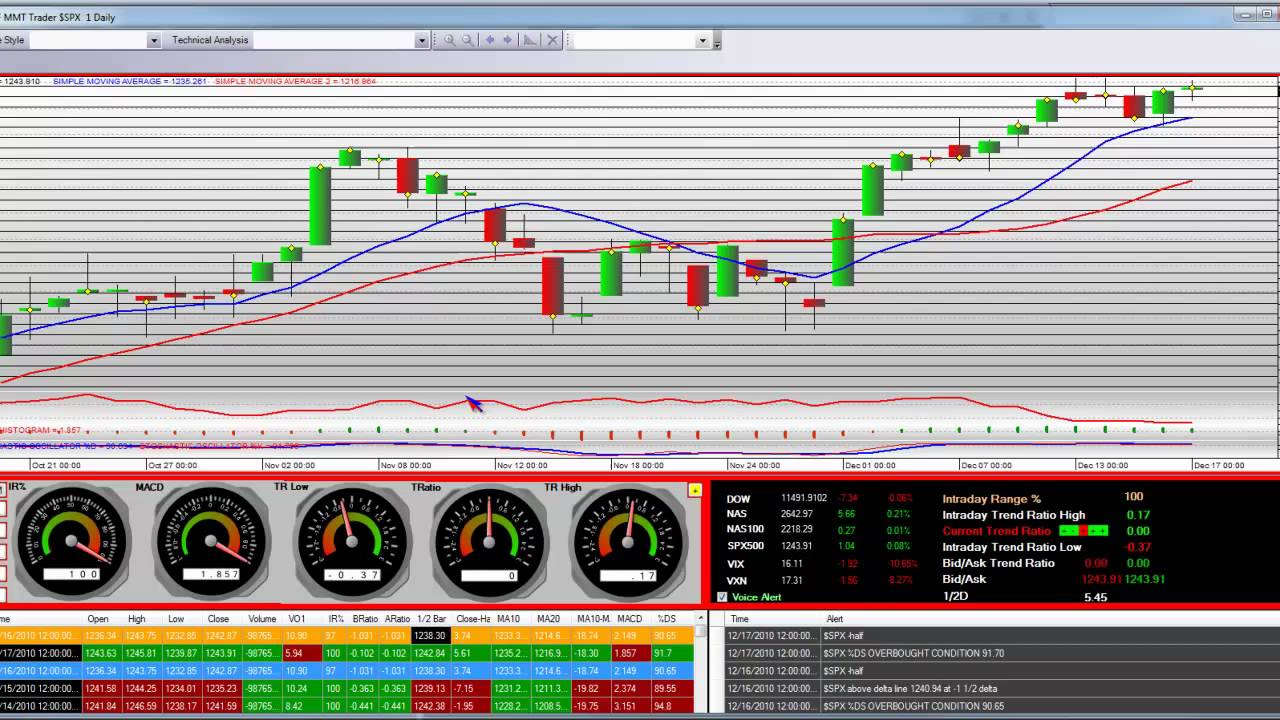The image size is (1280, 720).
Task: Click the delete X toolbar icon
Action: coord(551,40)
